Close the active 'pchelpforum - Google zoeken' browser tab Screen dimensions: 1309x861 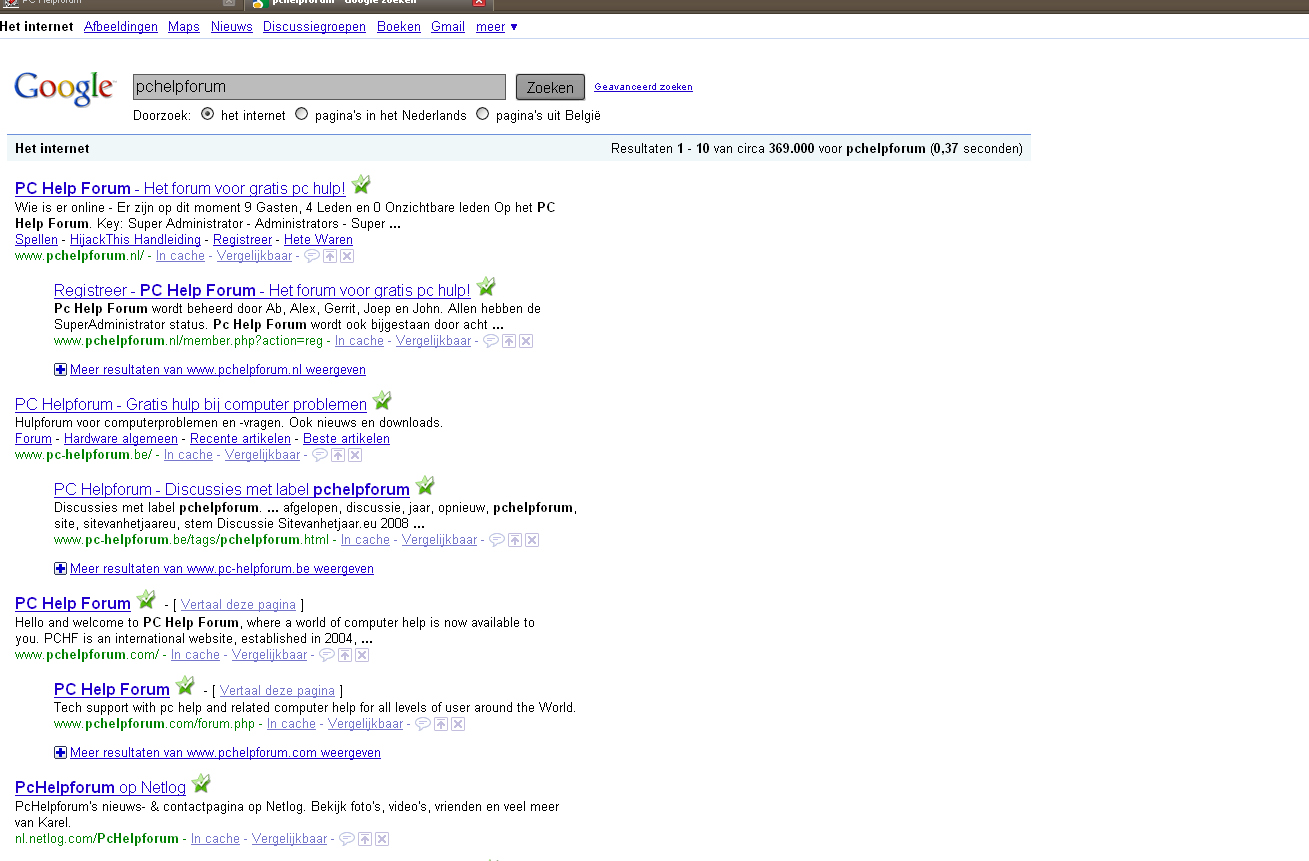(x=478, y=3)
